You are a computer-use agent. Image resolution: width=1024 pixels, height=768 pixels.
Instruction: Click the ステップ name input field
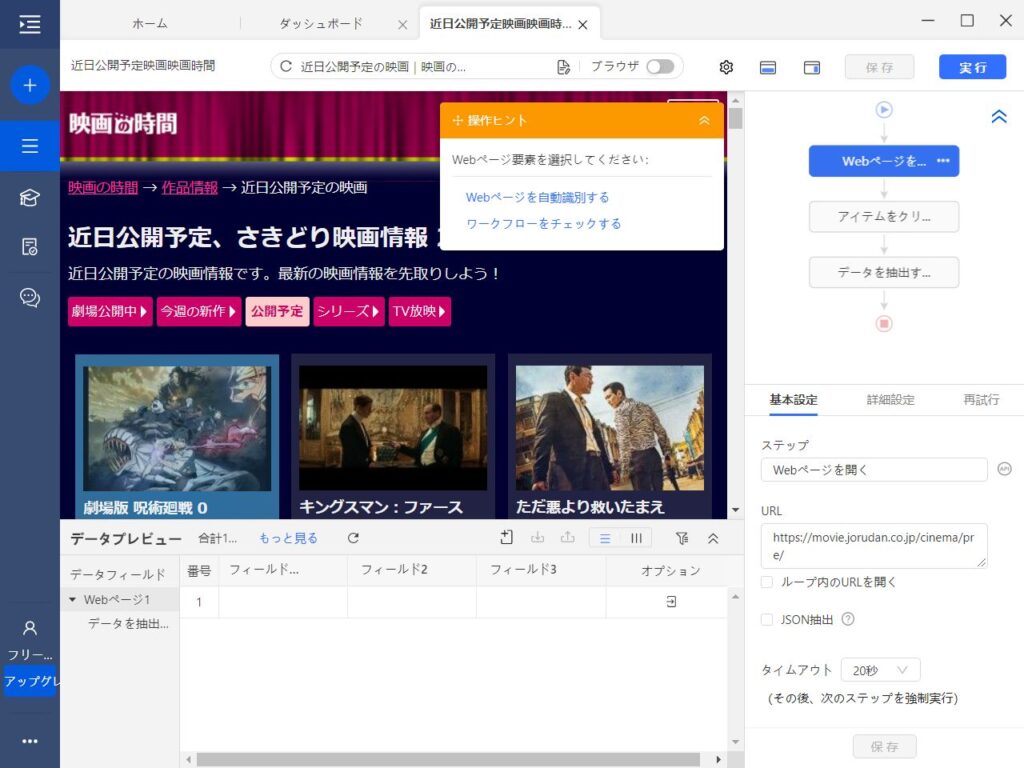coord(874,470)
